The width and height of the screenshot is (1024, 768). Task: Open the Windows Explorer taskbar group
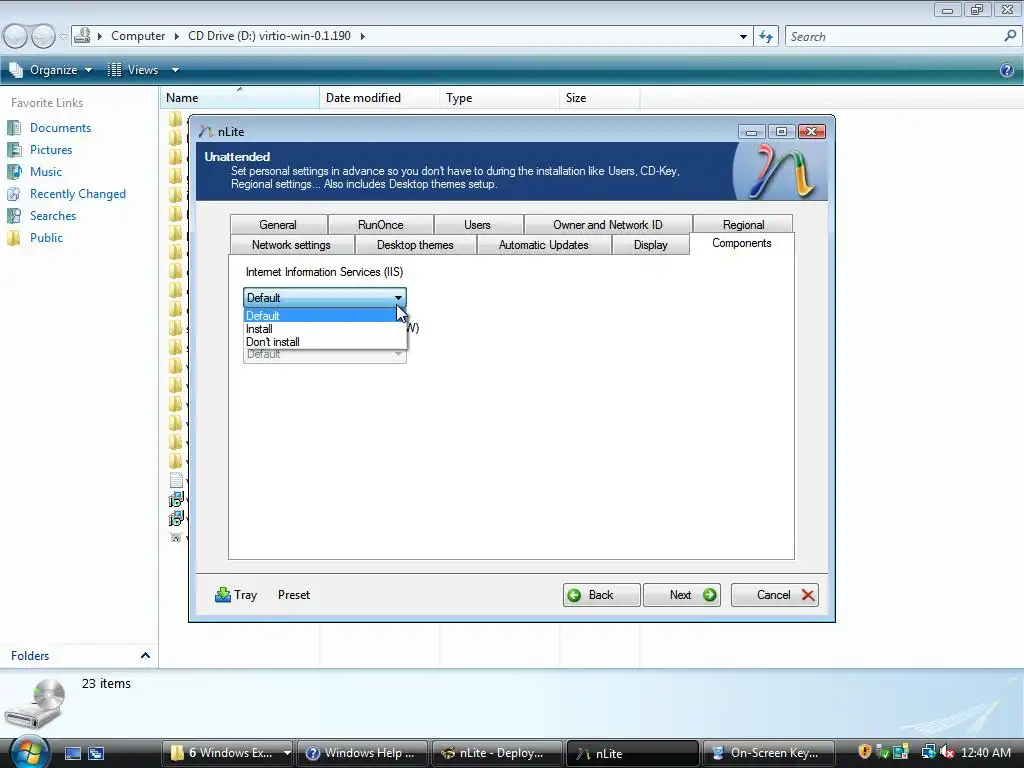(x=228, y=753)
